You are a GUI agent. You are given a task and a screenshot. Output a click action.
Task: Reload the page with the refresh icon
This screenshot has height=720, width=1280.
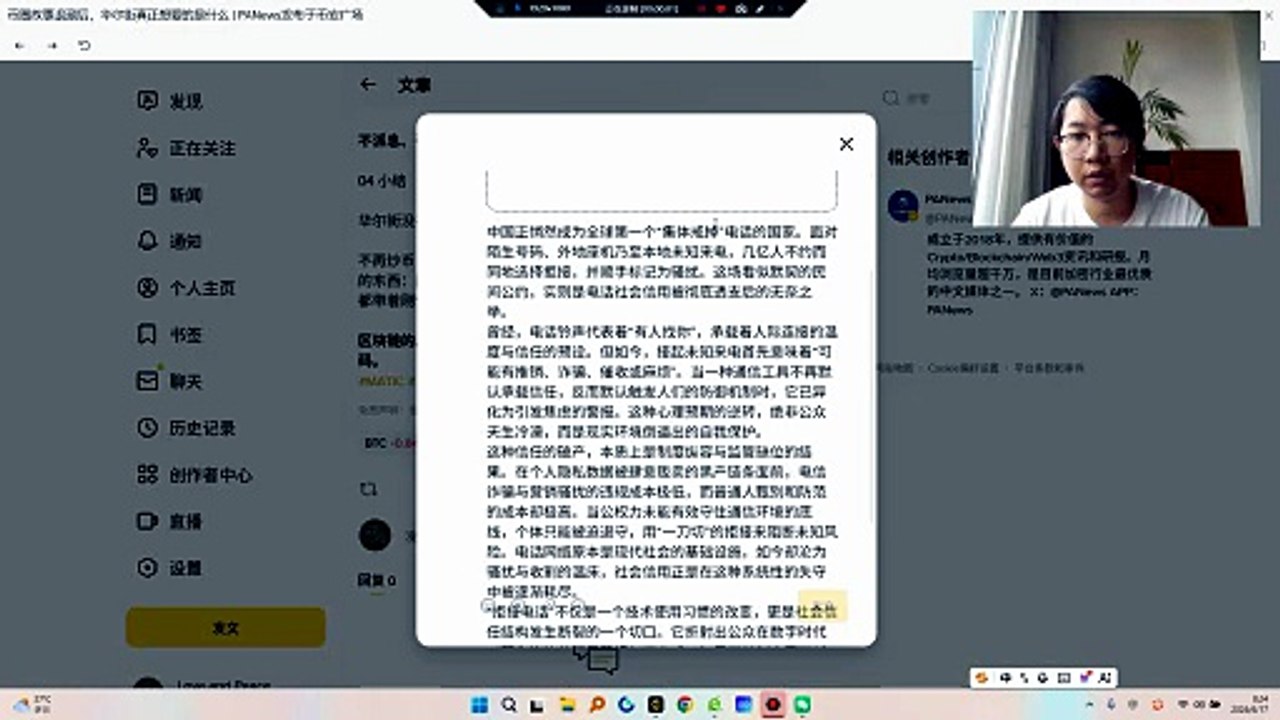(84, 45)
